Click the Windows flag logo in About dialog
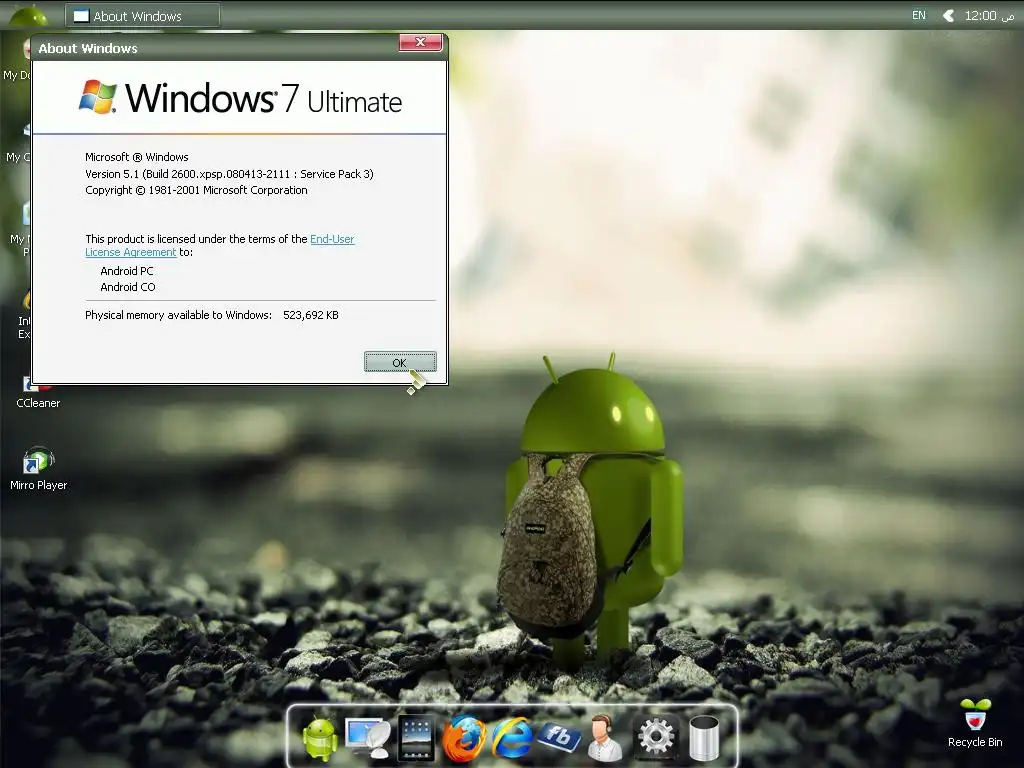Viewport: 1024px width, 768px height. (98, 97)
